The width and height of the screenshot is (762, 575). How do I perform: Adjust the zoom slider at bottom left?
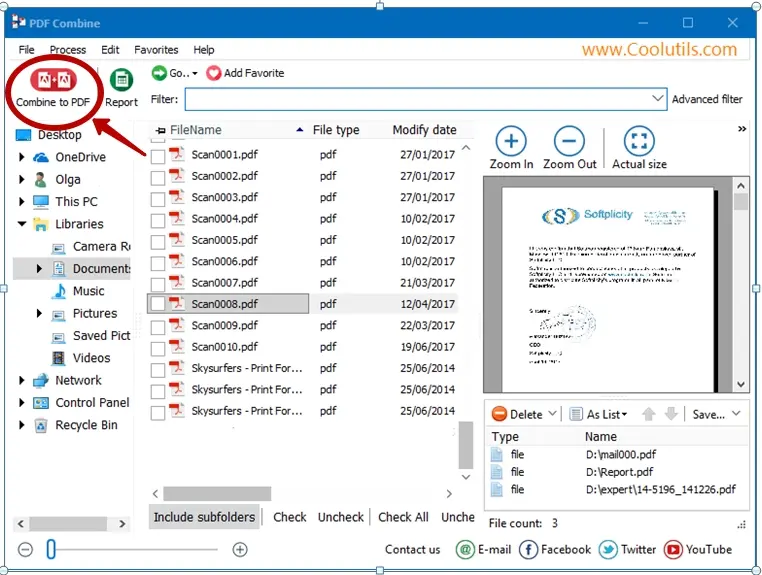click(x=52, y=549)
